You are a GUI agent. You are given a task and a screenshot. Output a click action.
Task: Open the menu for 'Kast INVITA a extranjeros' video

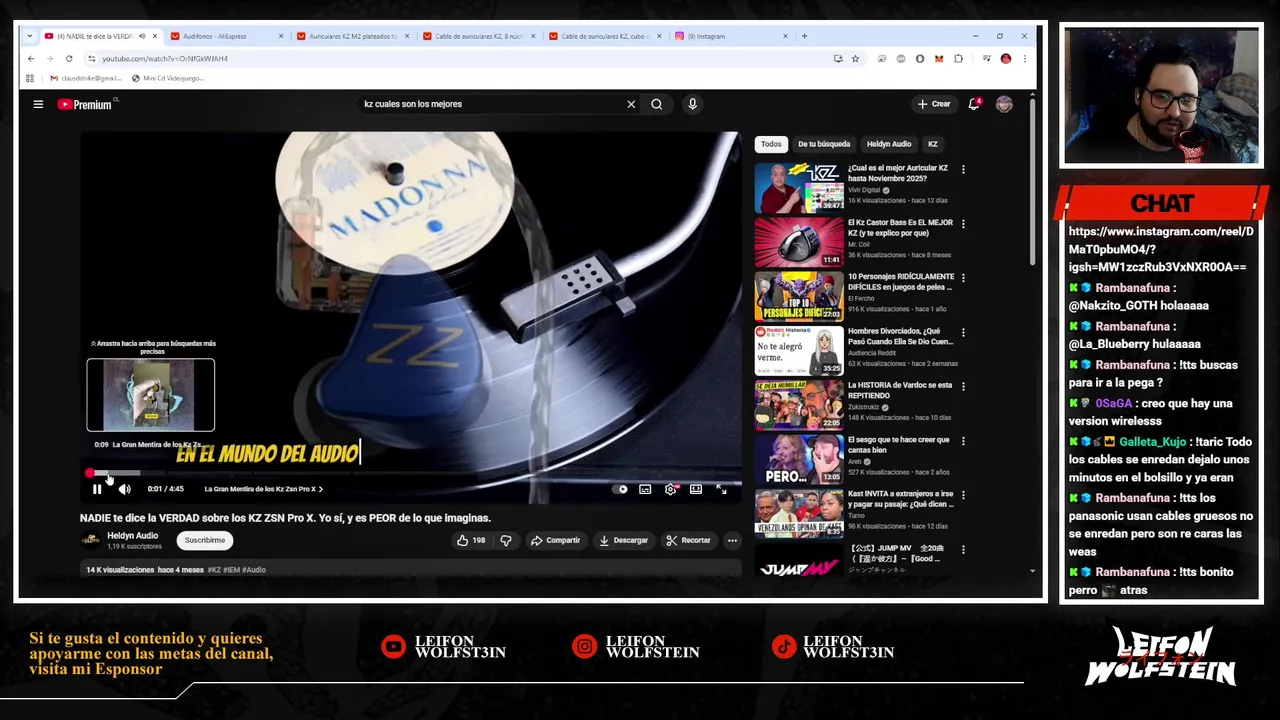[963, 495]
